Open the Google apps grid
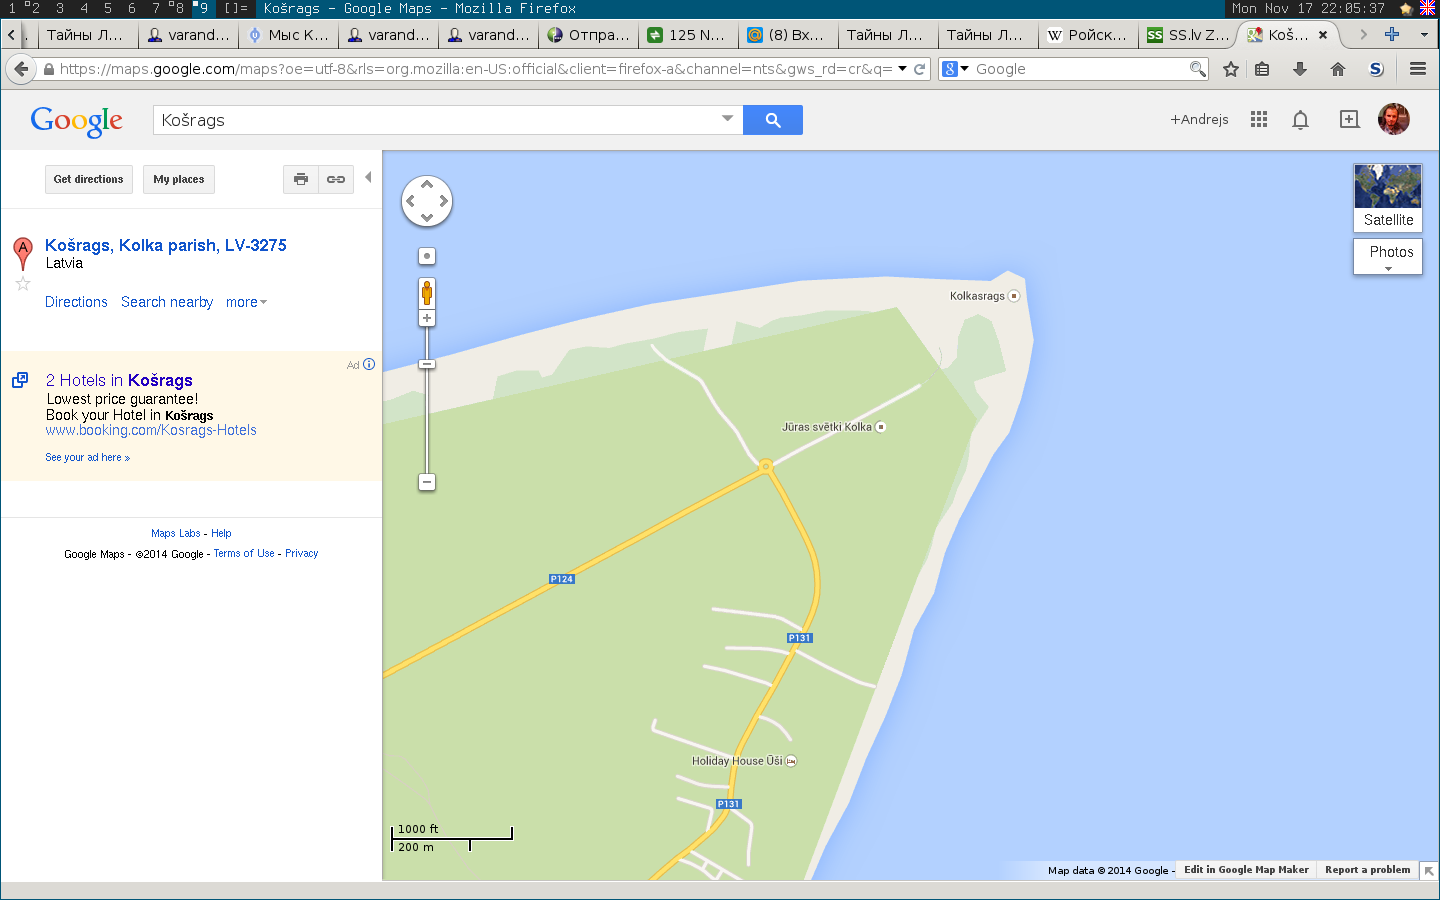 pos(1259,119)
